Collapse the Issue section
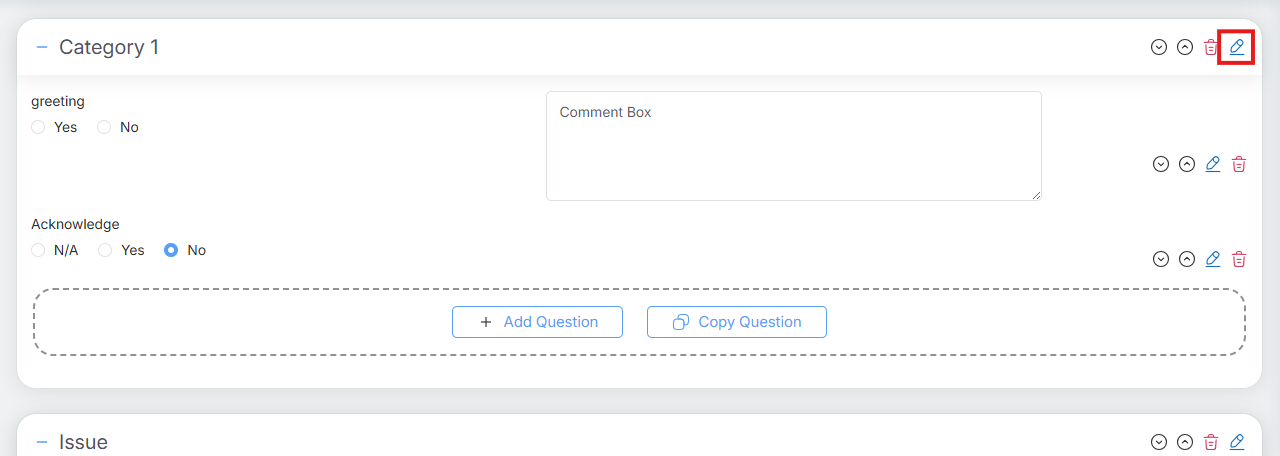Image resolution: width=1280 pixels, height=456 pixels. 42,442
